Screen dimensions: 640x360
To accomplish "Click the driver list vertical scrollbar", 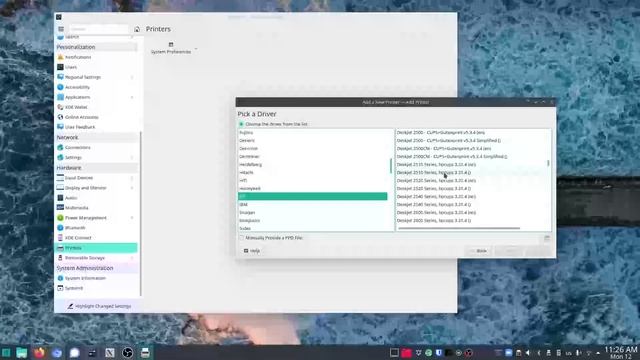I will 548,163.
